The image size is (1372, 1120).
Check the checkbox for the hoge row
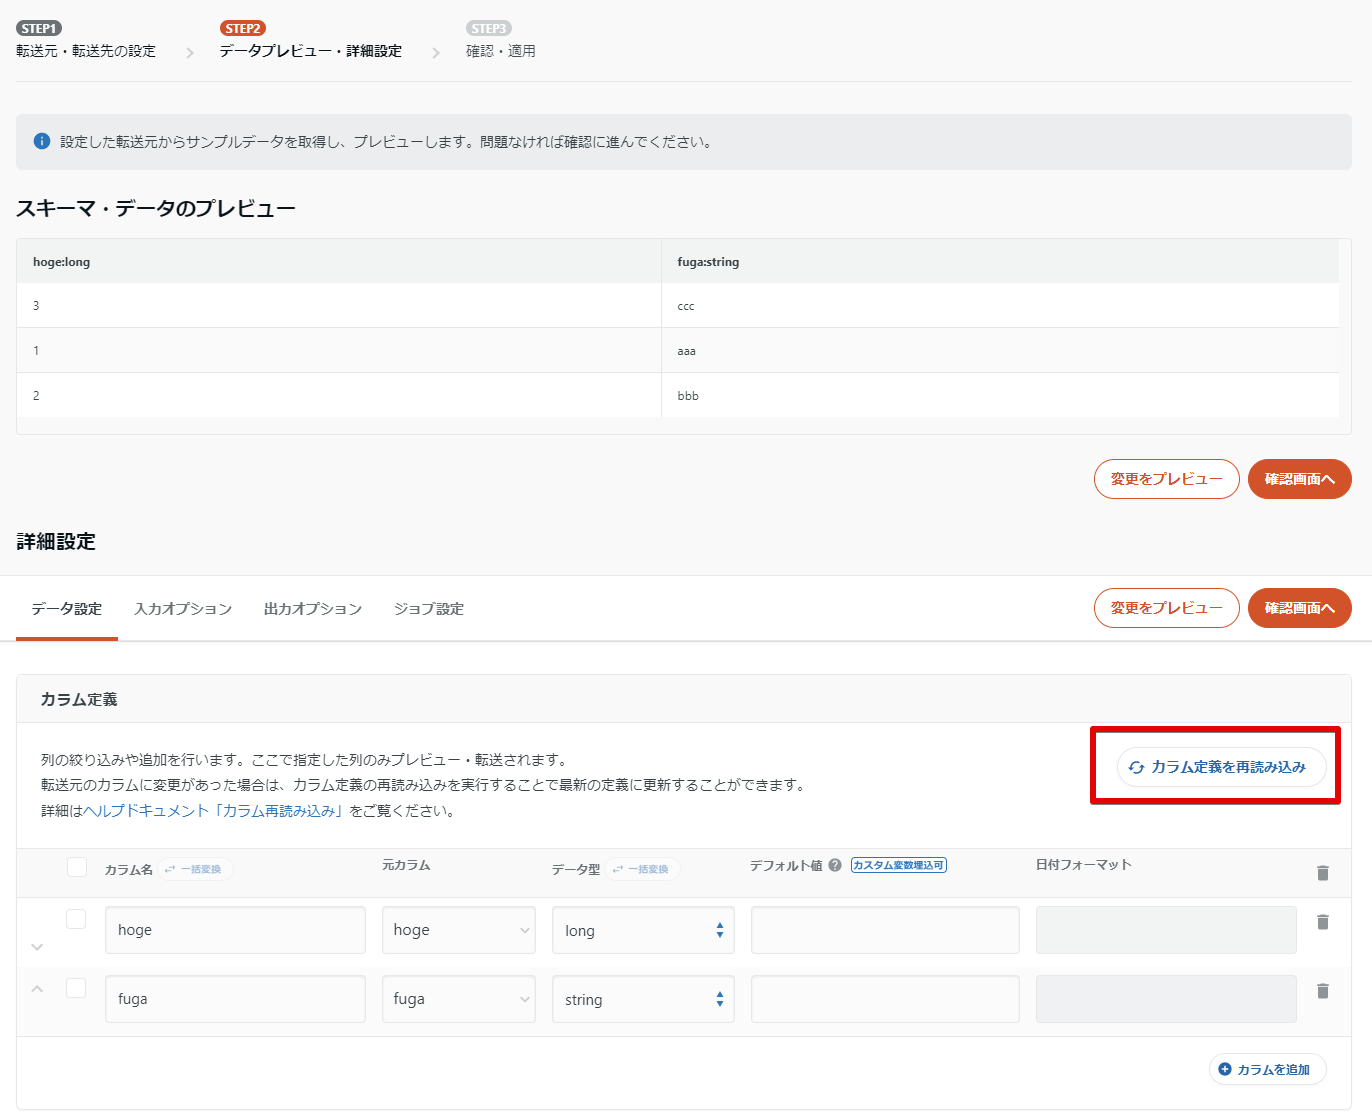point(76,919)
